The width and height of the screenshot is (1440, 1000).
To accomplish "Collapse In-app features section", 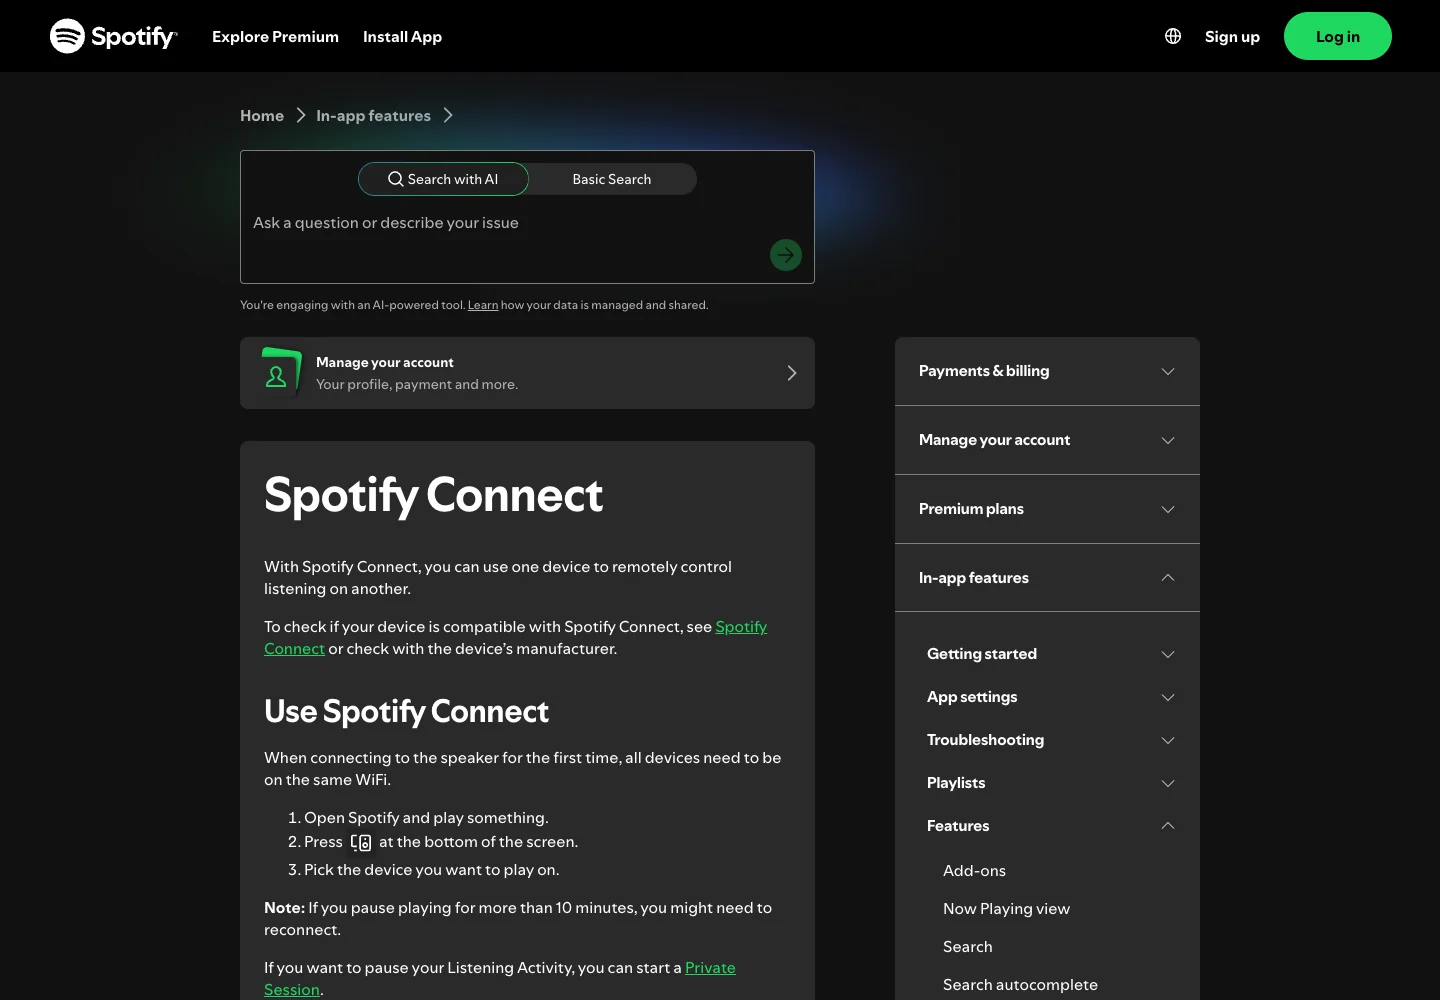I will coord(1047,578).
